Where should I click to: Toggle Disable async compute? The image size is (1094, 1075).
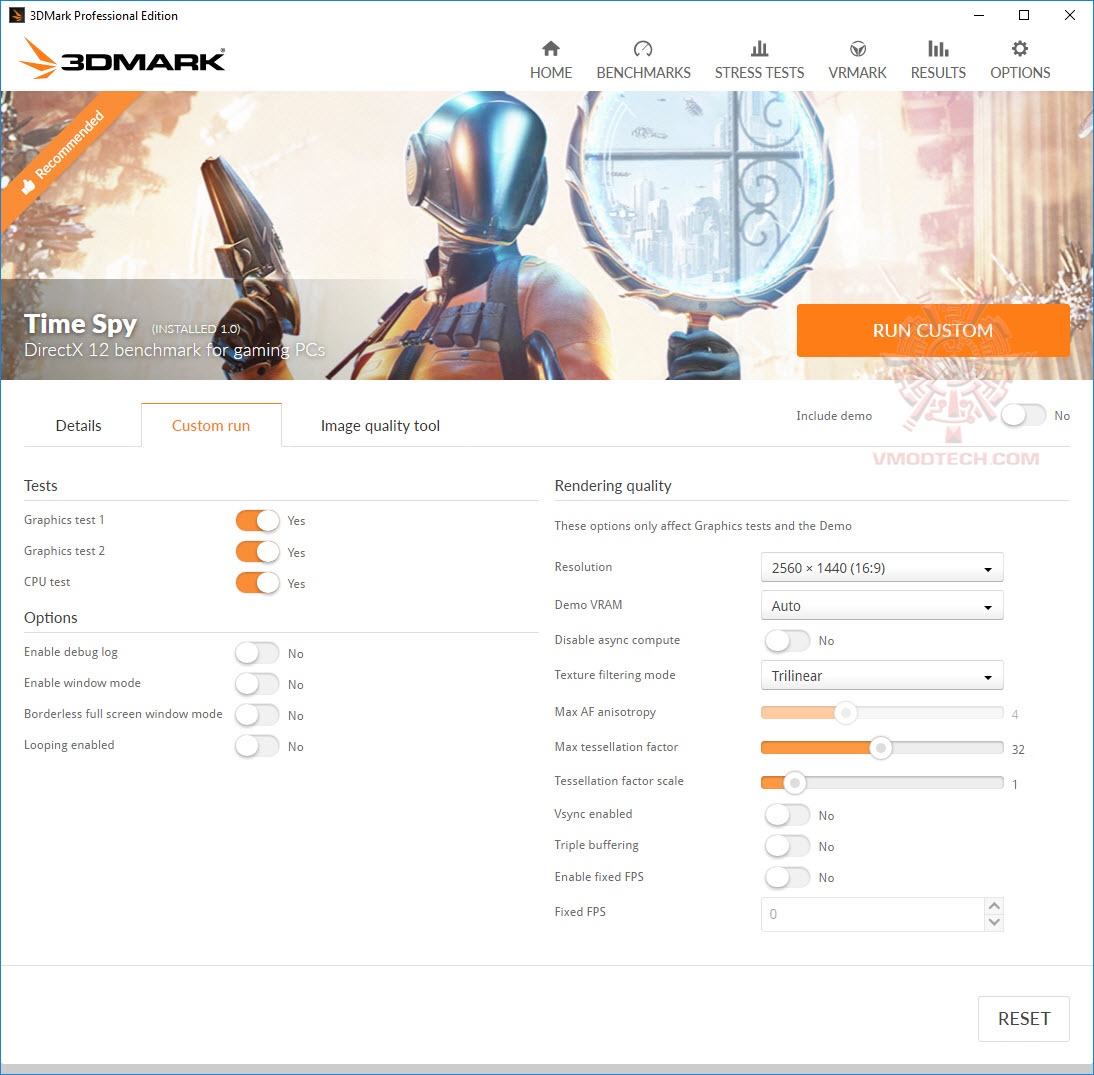(x=787, y=640)
